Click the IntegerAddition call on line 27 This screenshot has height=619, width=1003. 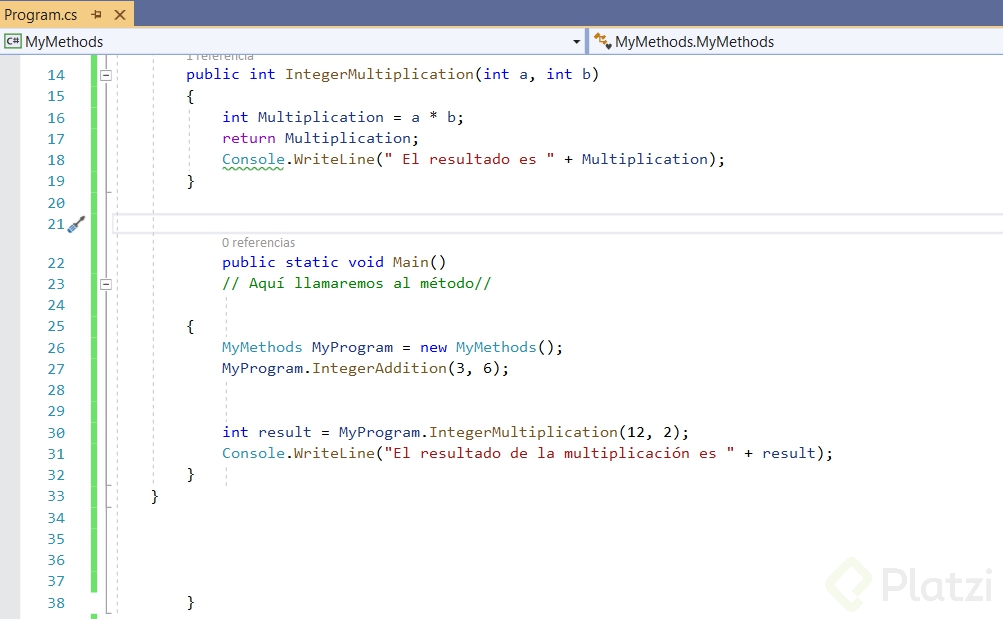coord(379,368)
